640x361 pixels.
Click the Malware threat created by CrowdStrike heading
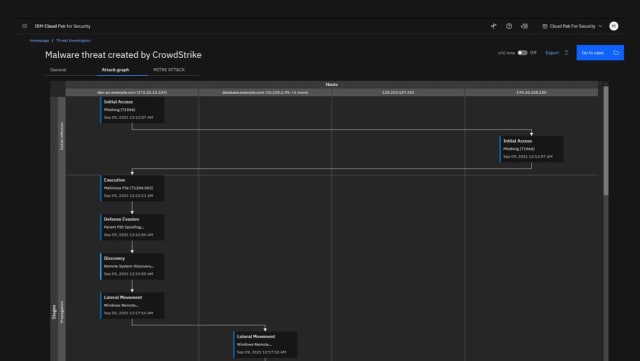click(x=123, y=55)
